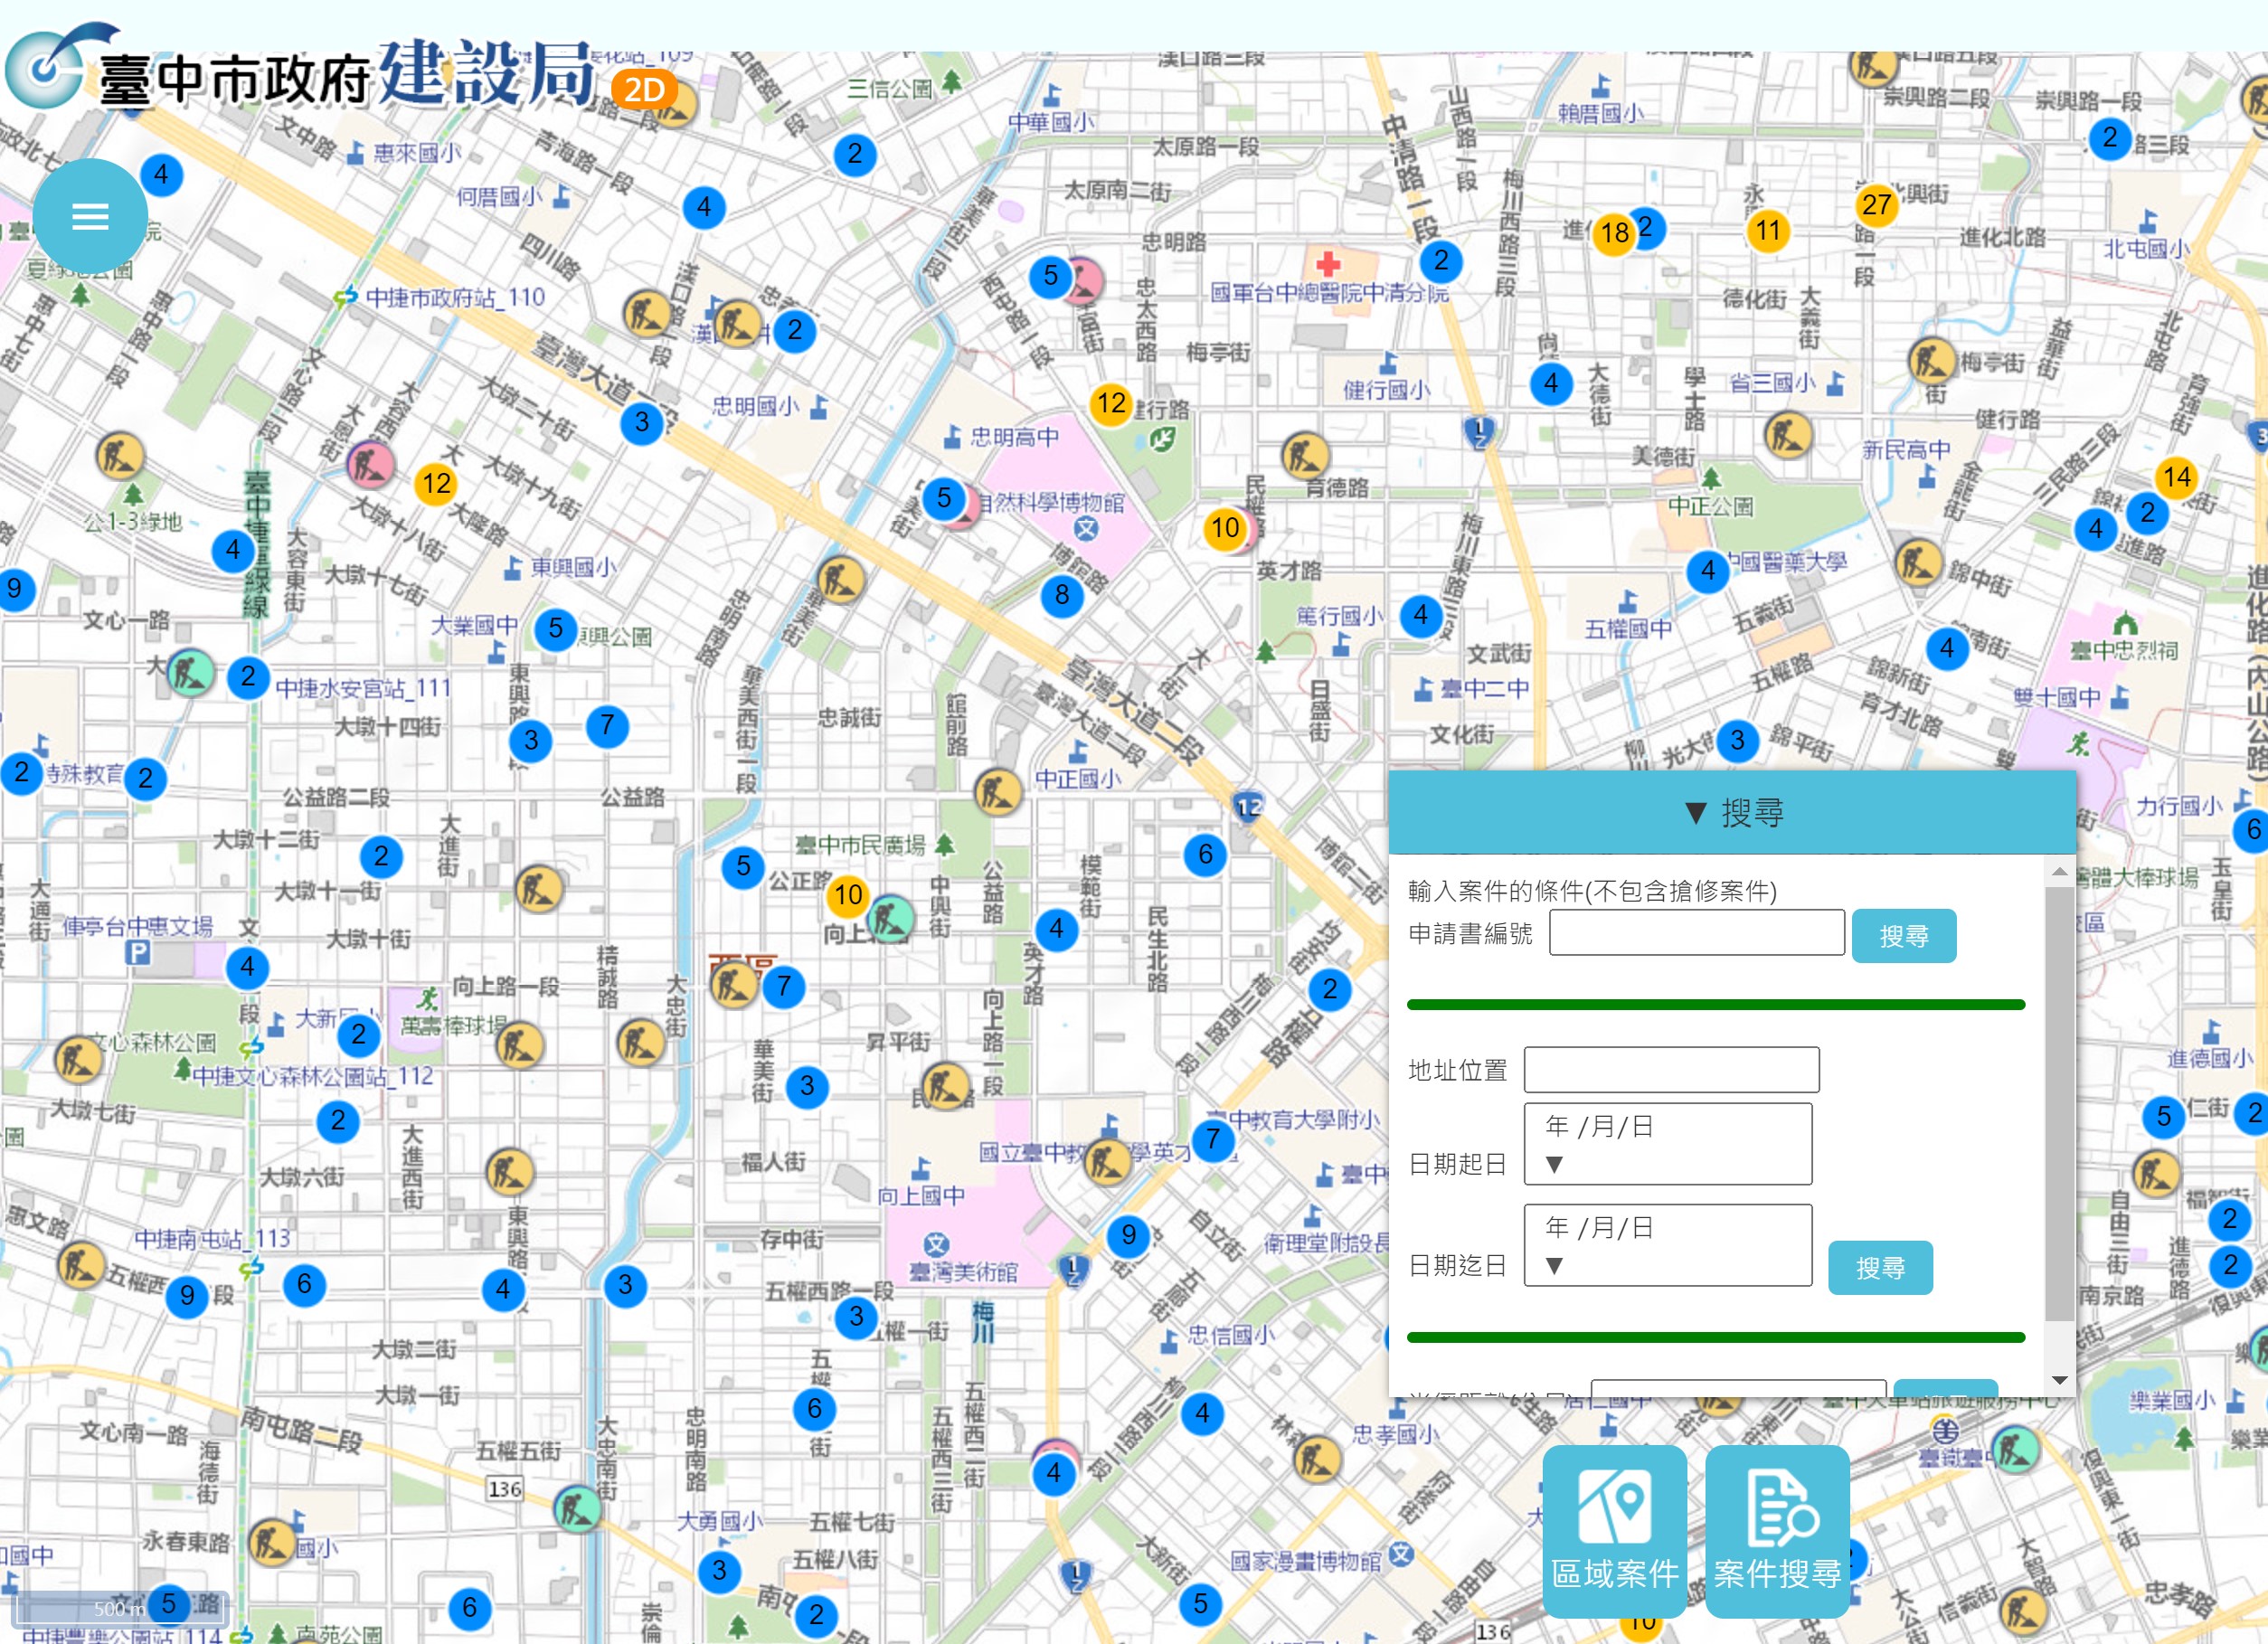The width and height of the screenshot is (2268, 1644).
Task: Open the 日期起日 date picker
Action: 1667,1144
